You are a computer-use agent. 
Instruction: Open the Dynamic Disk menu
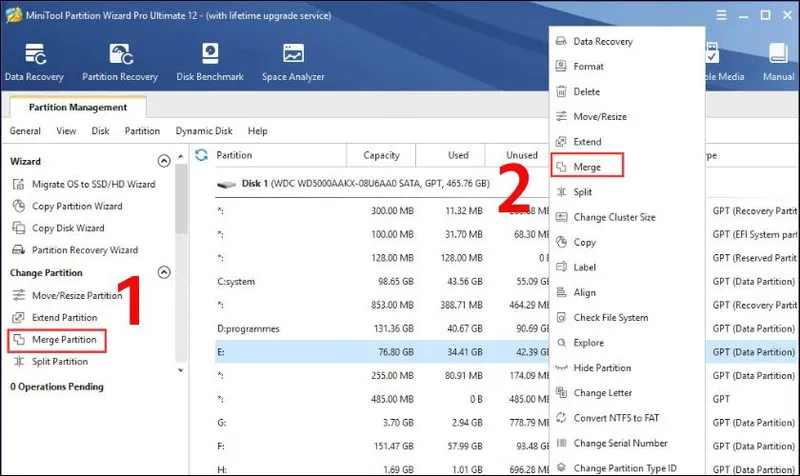204,131
